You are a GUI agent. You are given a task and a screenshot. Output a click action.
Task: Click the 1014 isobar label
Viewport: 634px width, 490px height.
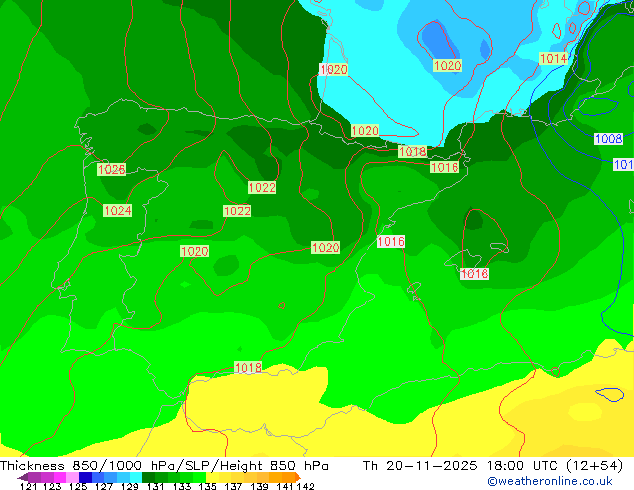point(554,59)
